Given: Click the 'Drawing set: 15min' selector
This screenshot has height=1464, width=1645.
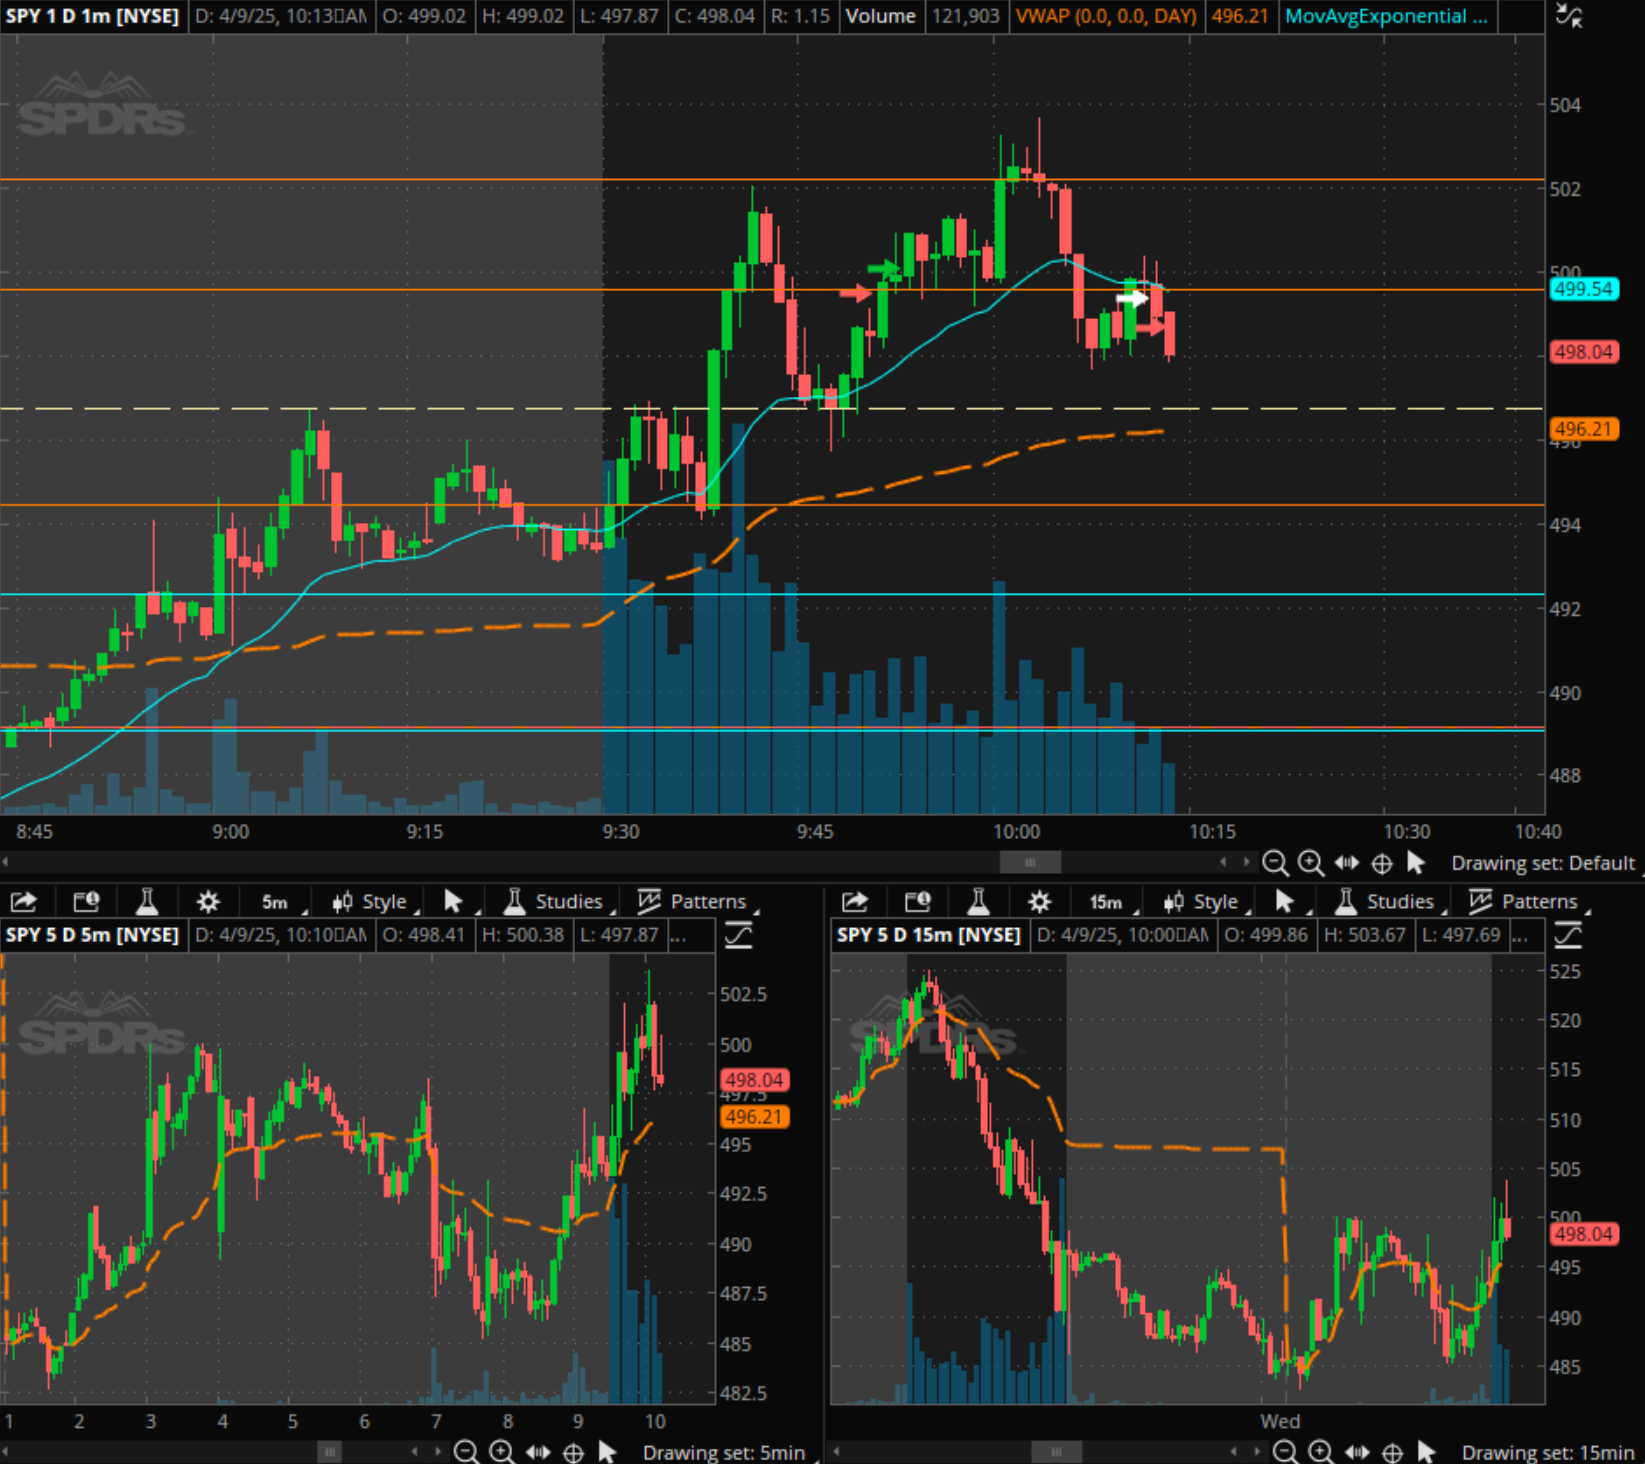Looking at the screenshot, I should coord(1547,1452).
